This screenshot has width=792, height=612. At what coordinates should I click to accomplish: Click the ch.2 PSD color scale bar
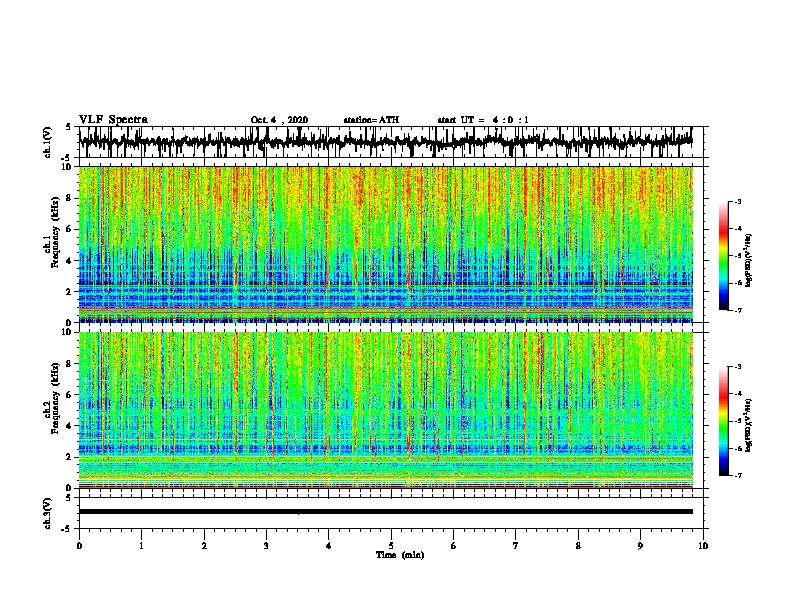[x=724, y=421]
